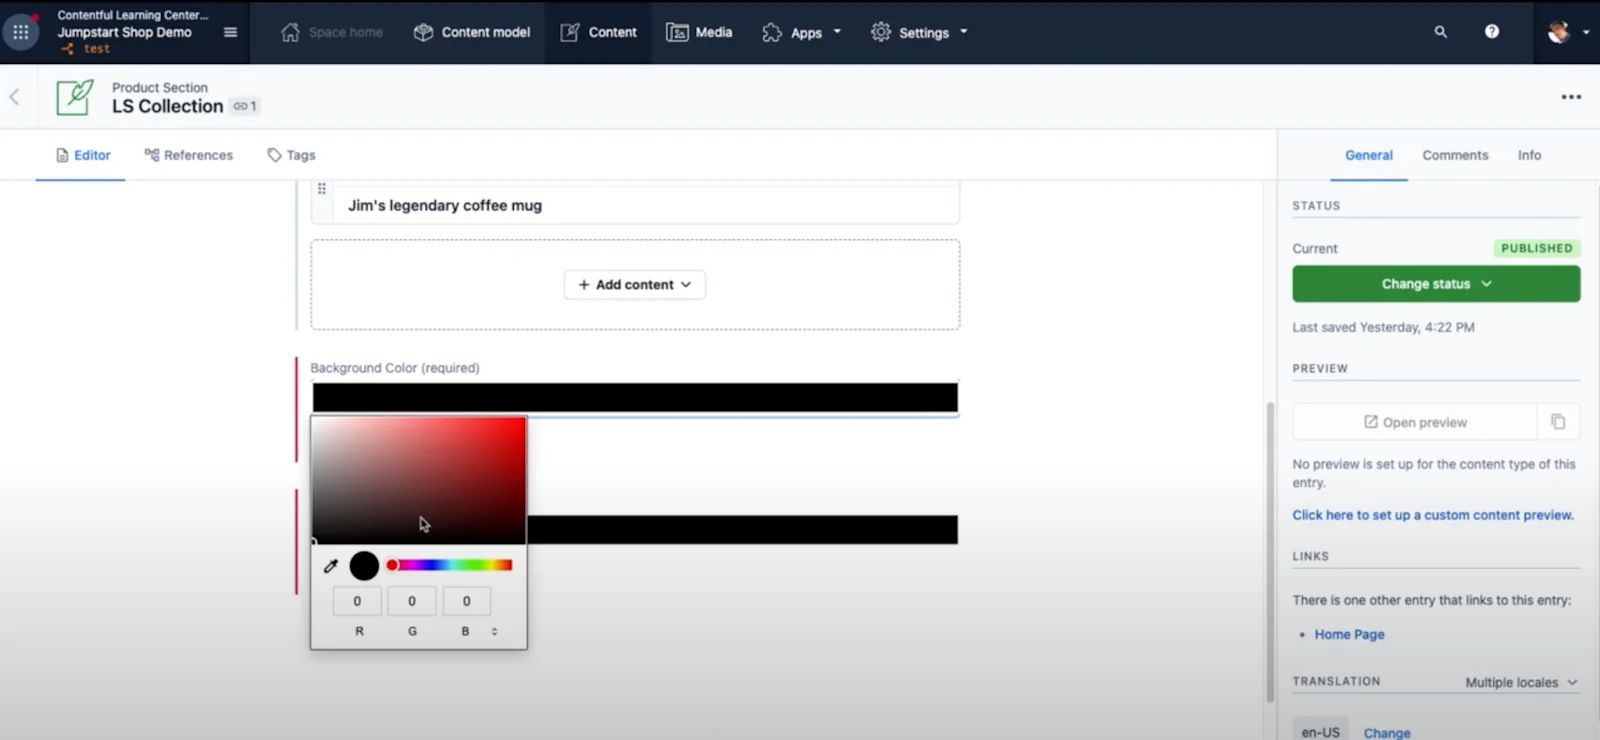Open the hamburger menu beside Jumpstart Shop Demo
Screen dimensions: 1600x740
pos(230,32)
